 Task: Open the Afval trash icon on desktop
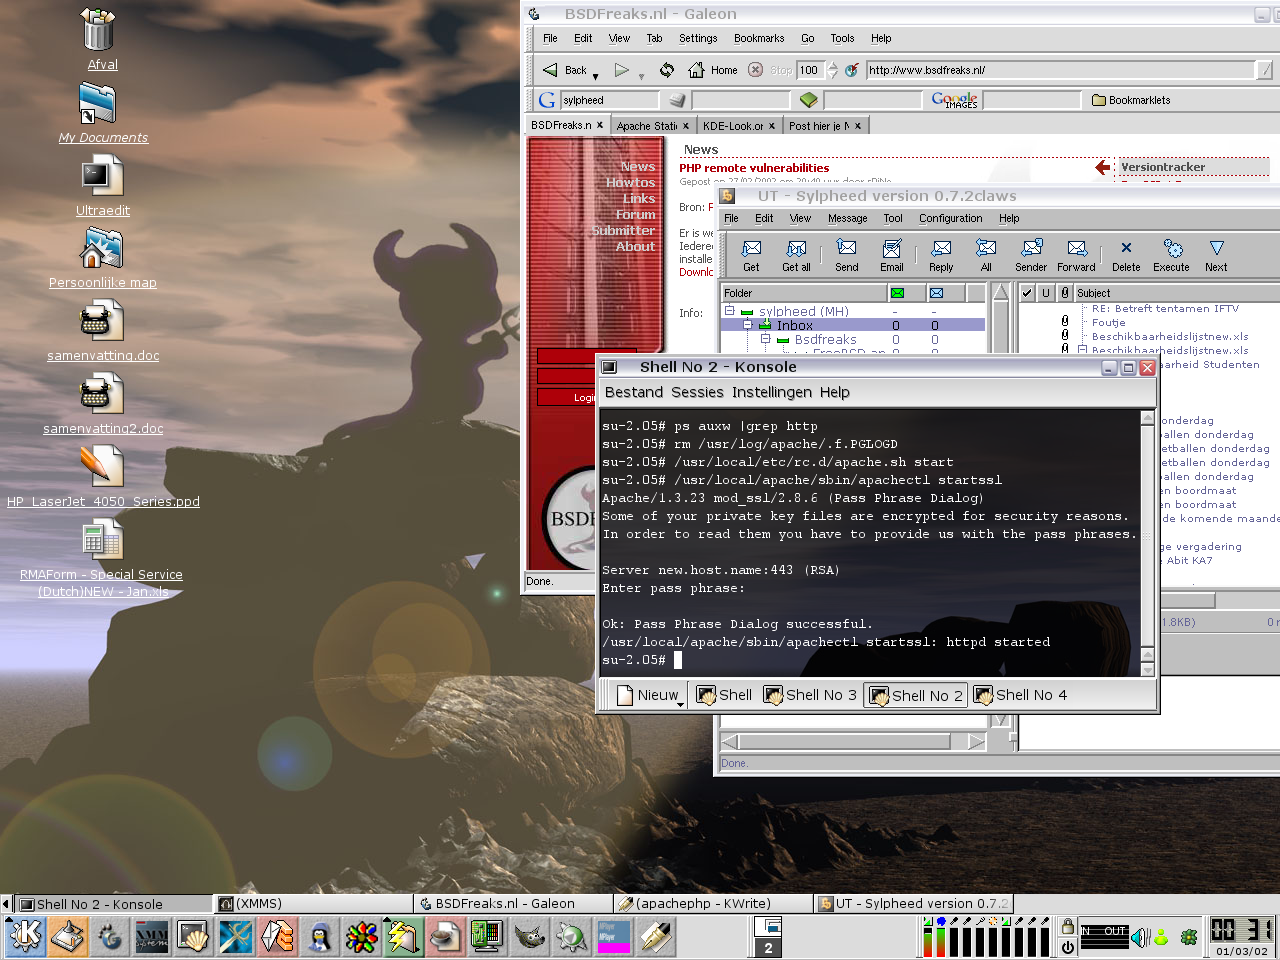pos(99,30)
